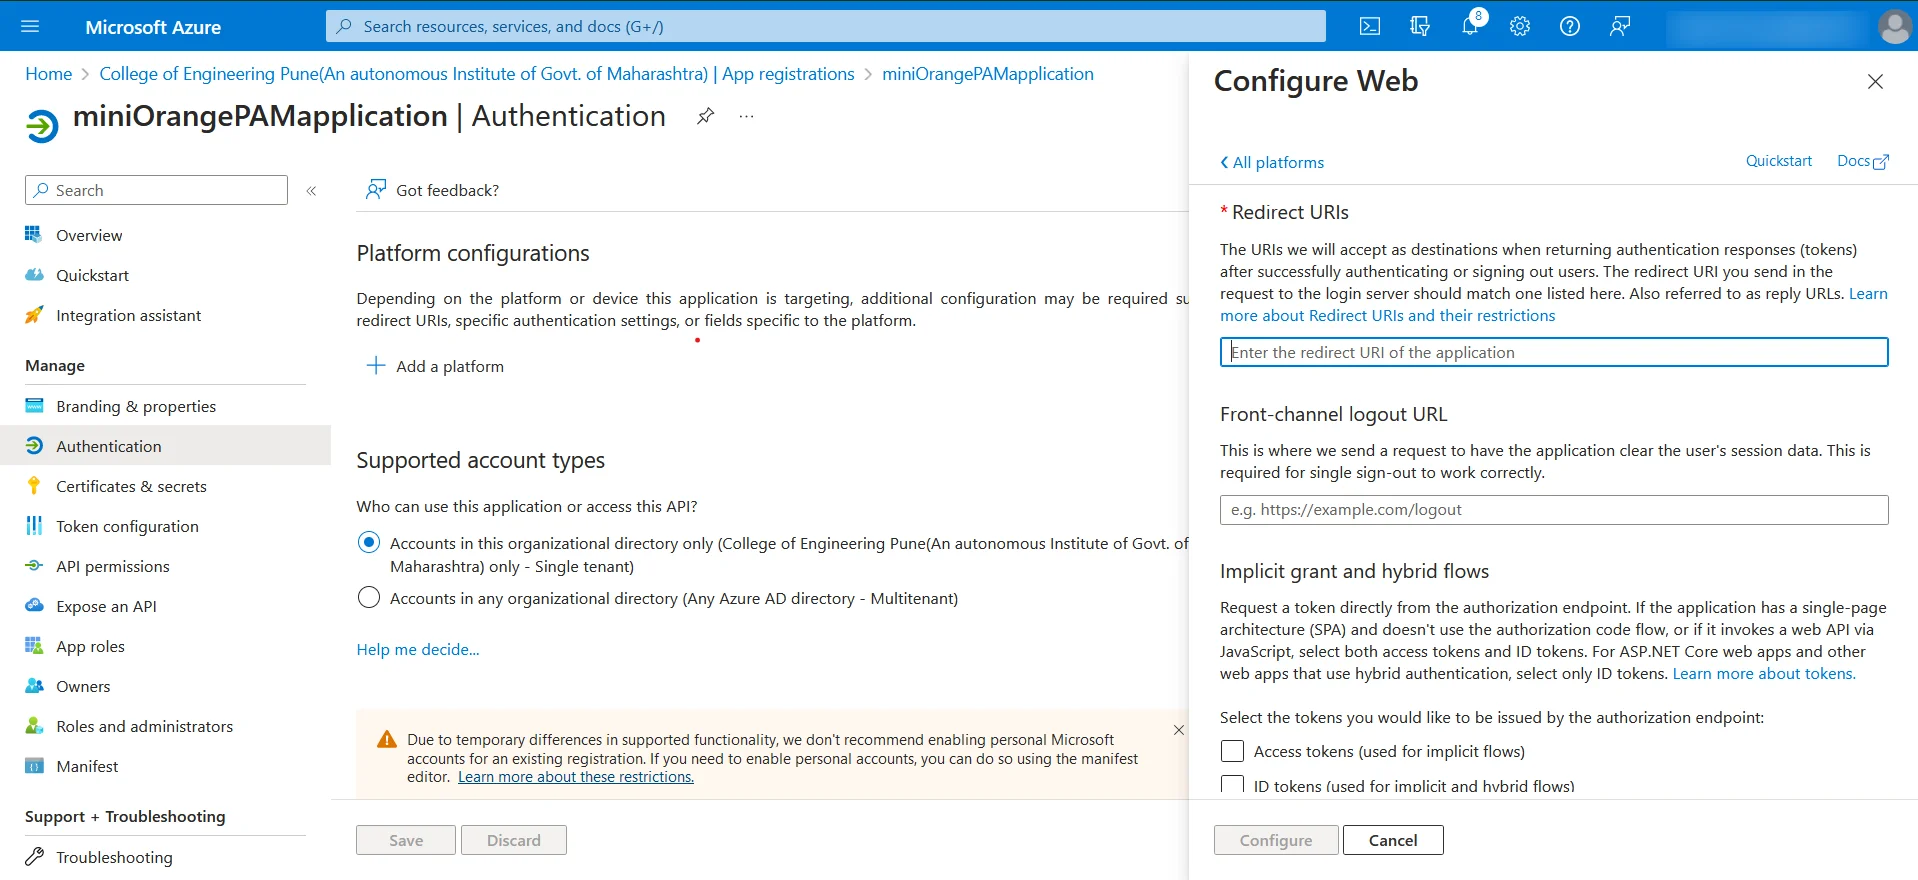
Task: Click the App roles icon
Action: click(x=34, y=646)
